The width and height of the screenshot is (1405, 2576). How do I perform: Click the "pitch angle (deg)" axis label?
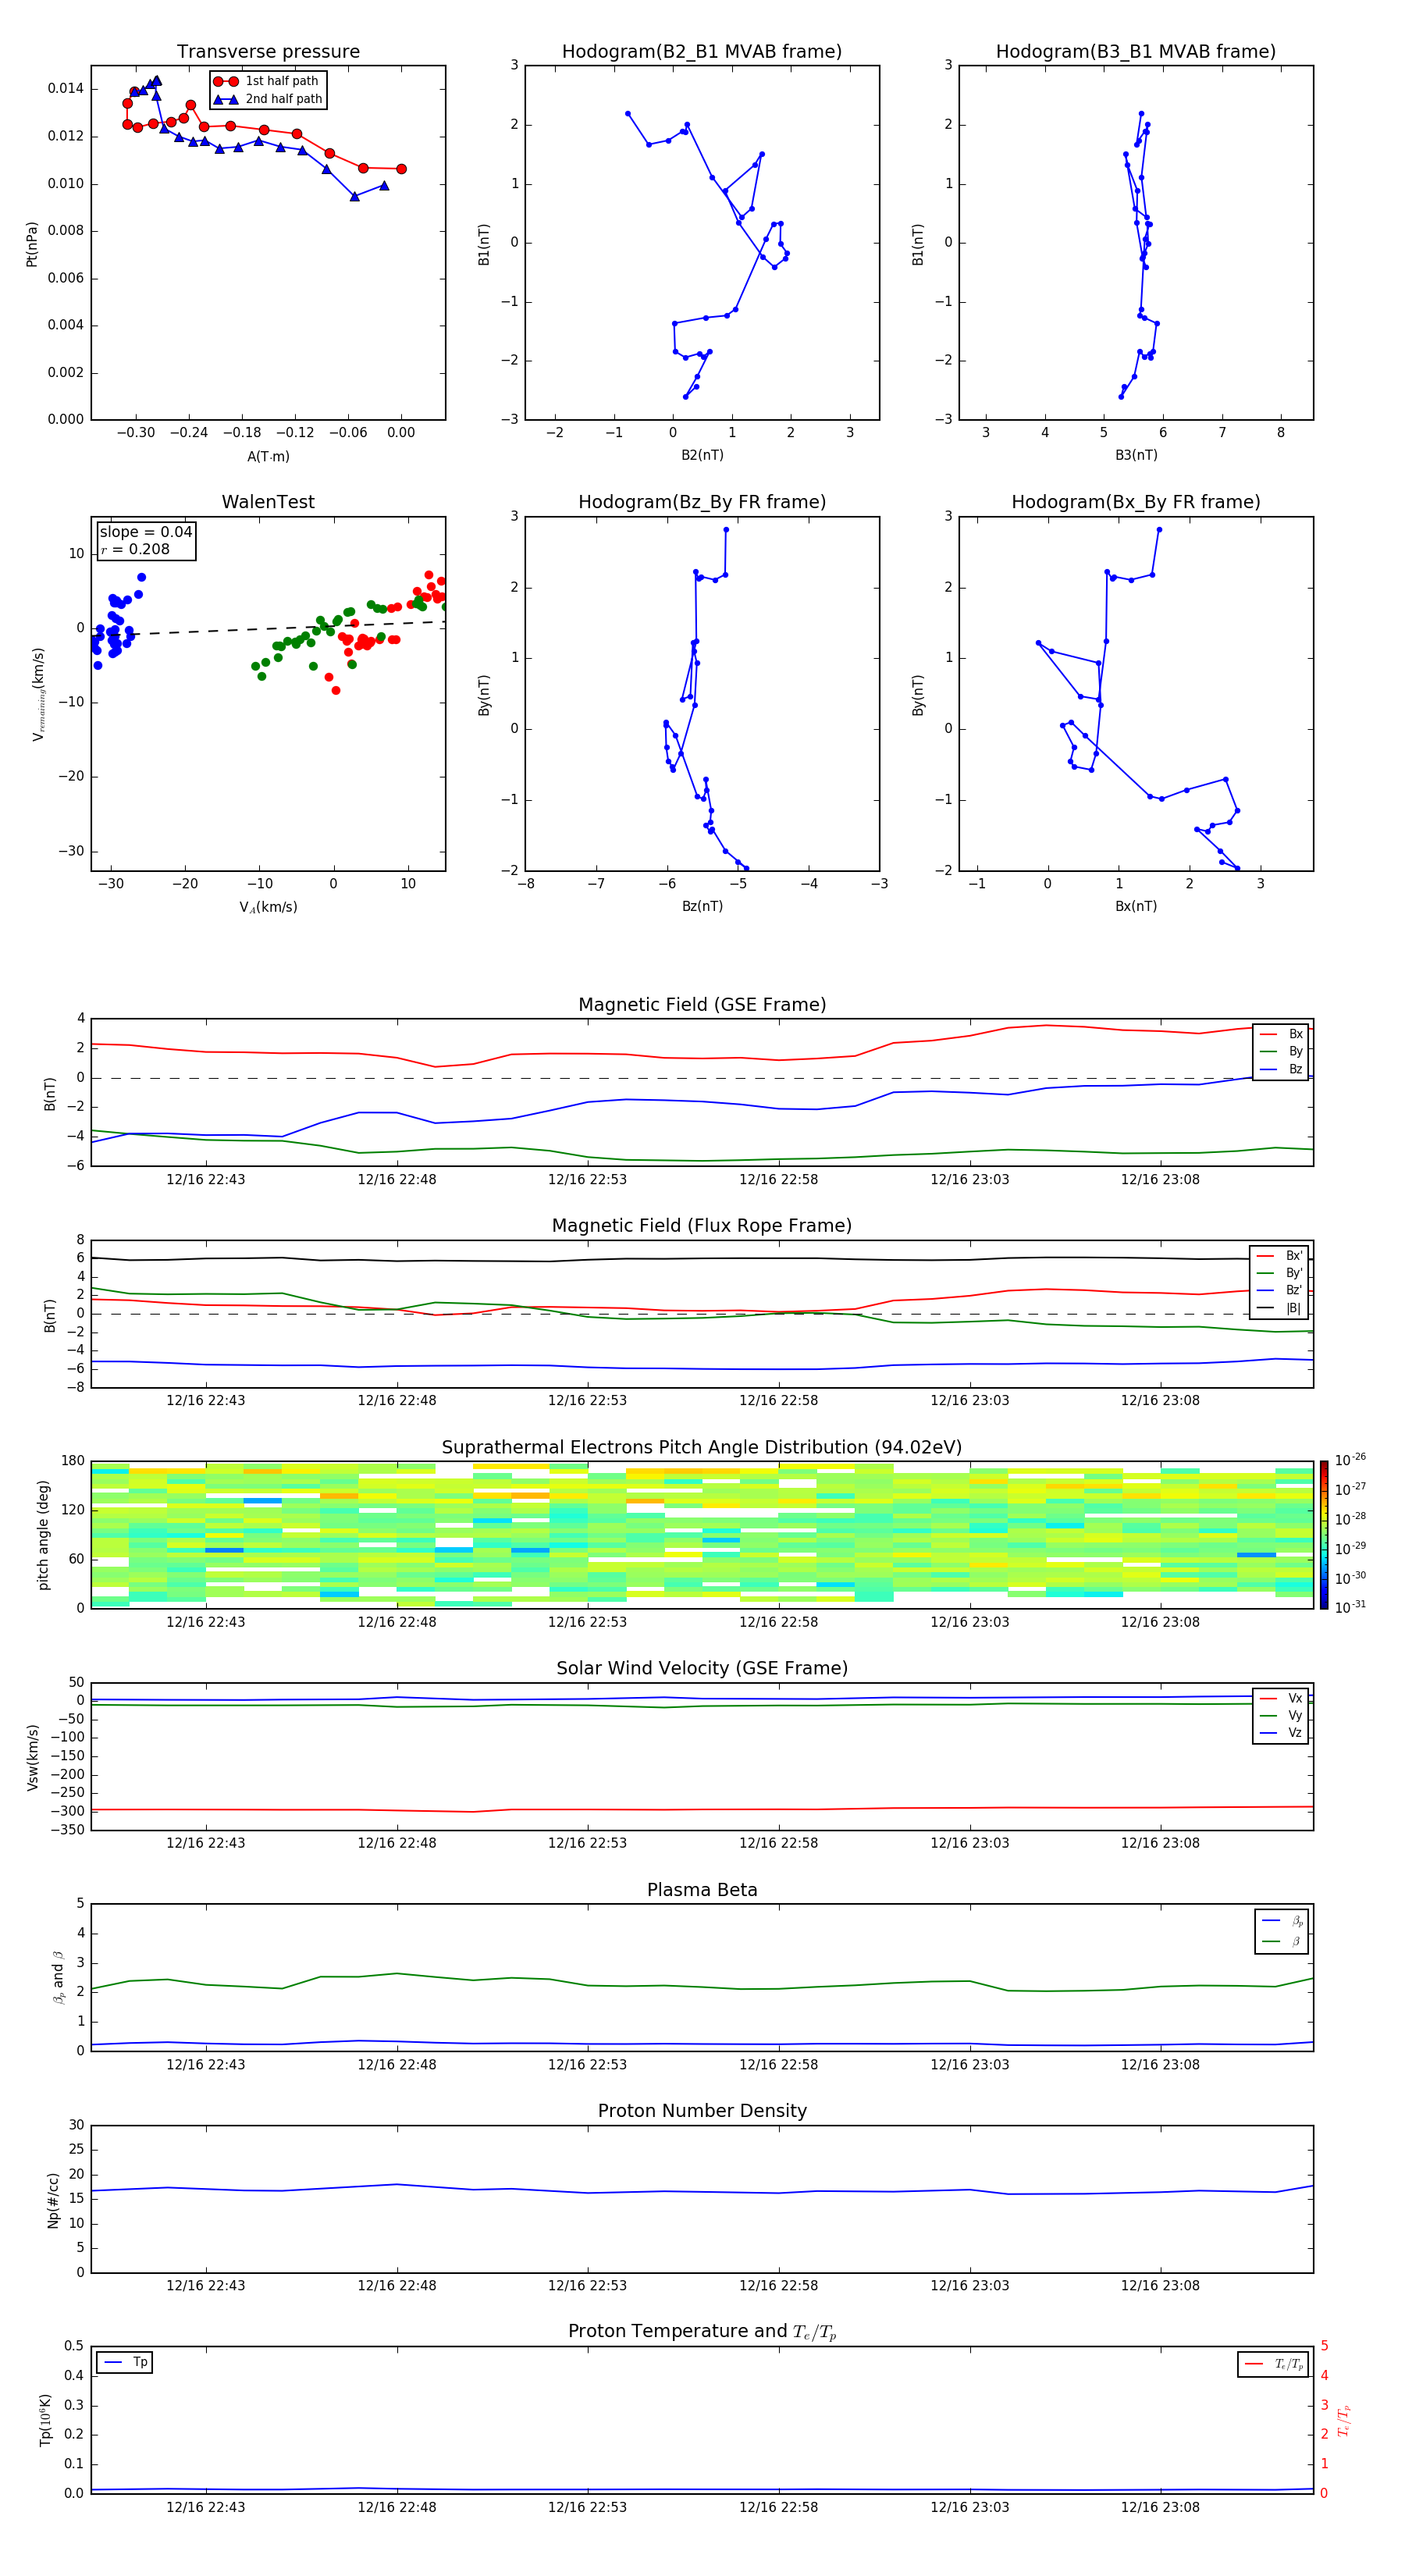pyautogui.click(x=43, y=1535)
